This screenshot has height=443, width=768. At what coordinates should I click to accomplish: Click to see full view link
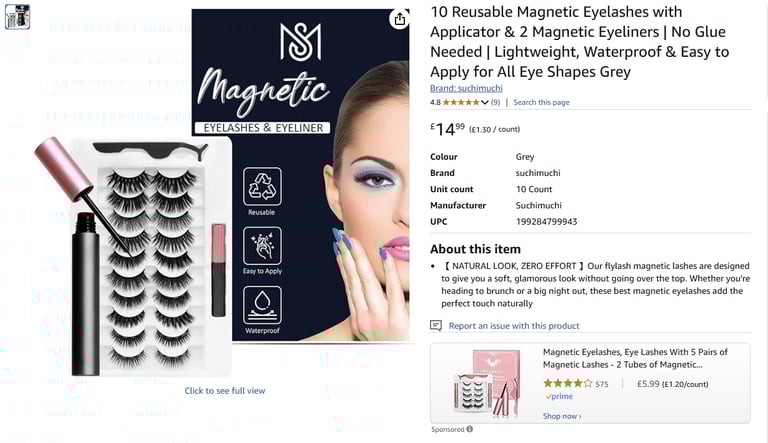tap(225, 391)
